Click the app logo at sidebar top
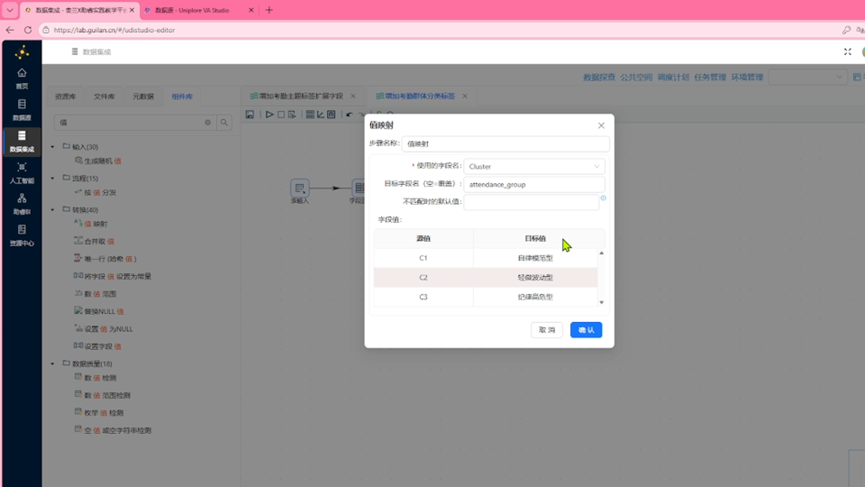 point(22,52)
